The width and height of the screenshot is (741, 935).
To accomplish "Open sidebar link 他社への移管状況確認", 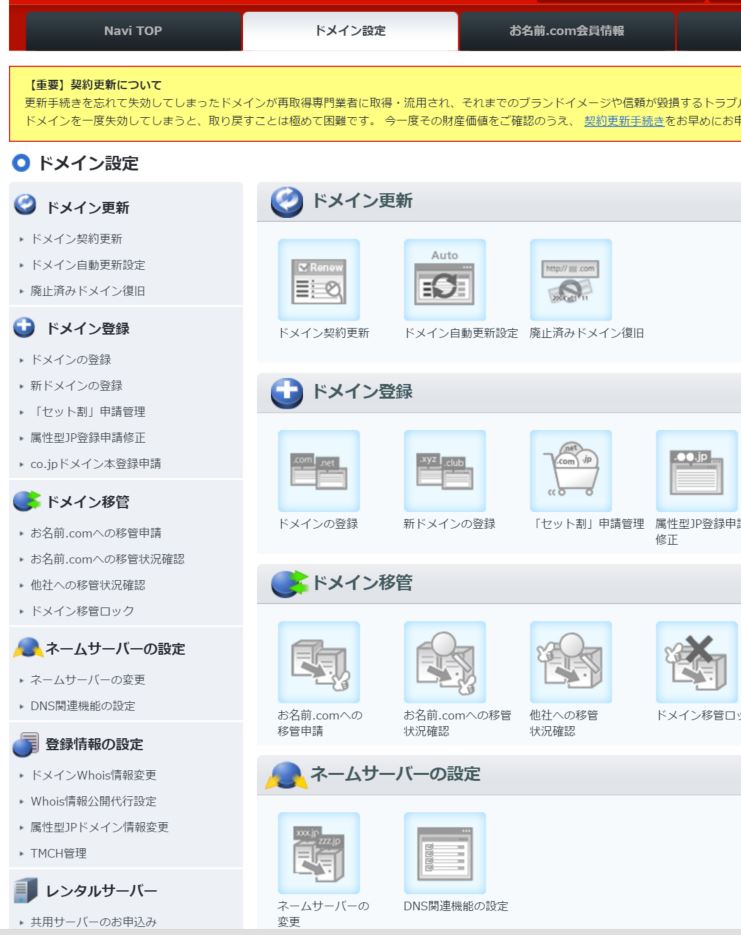I will (88, 585).
